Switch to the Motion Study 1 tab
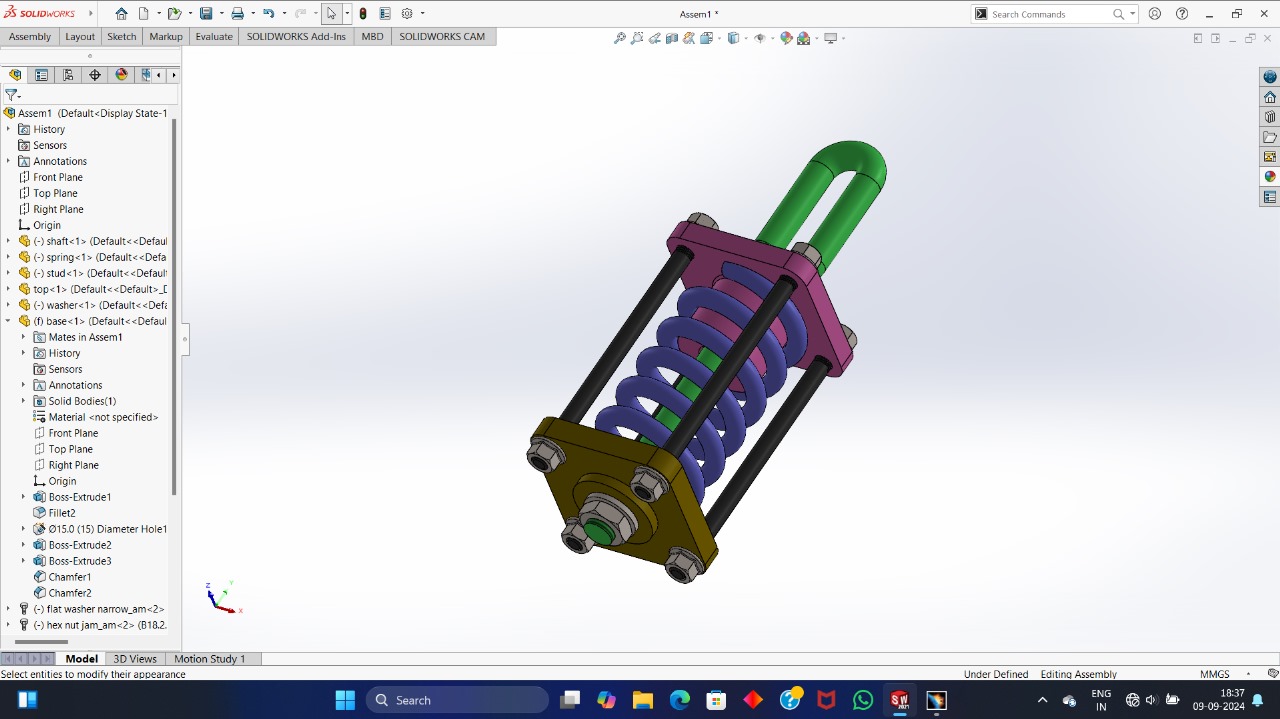The width and height of the screenshot is (1280, 719). [210, 659]
